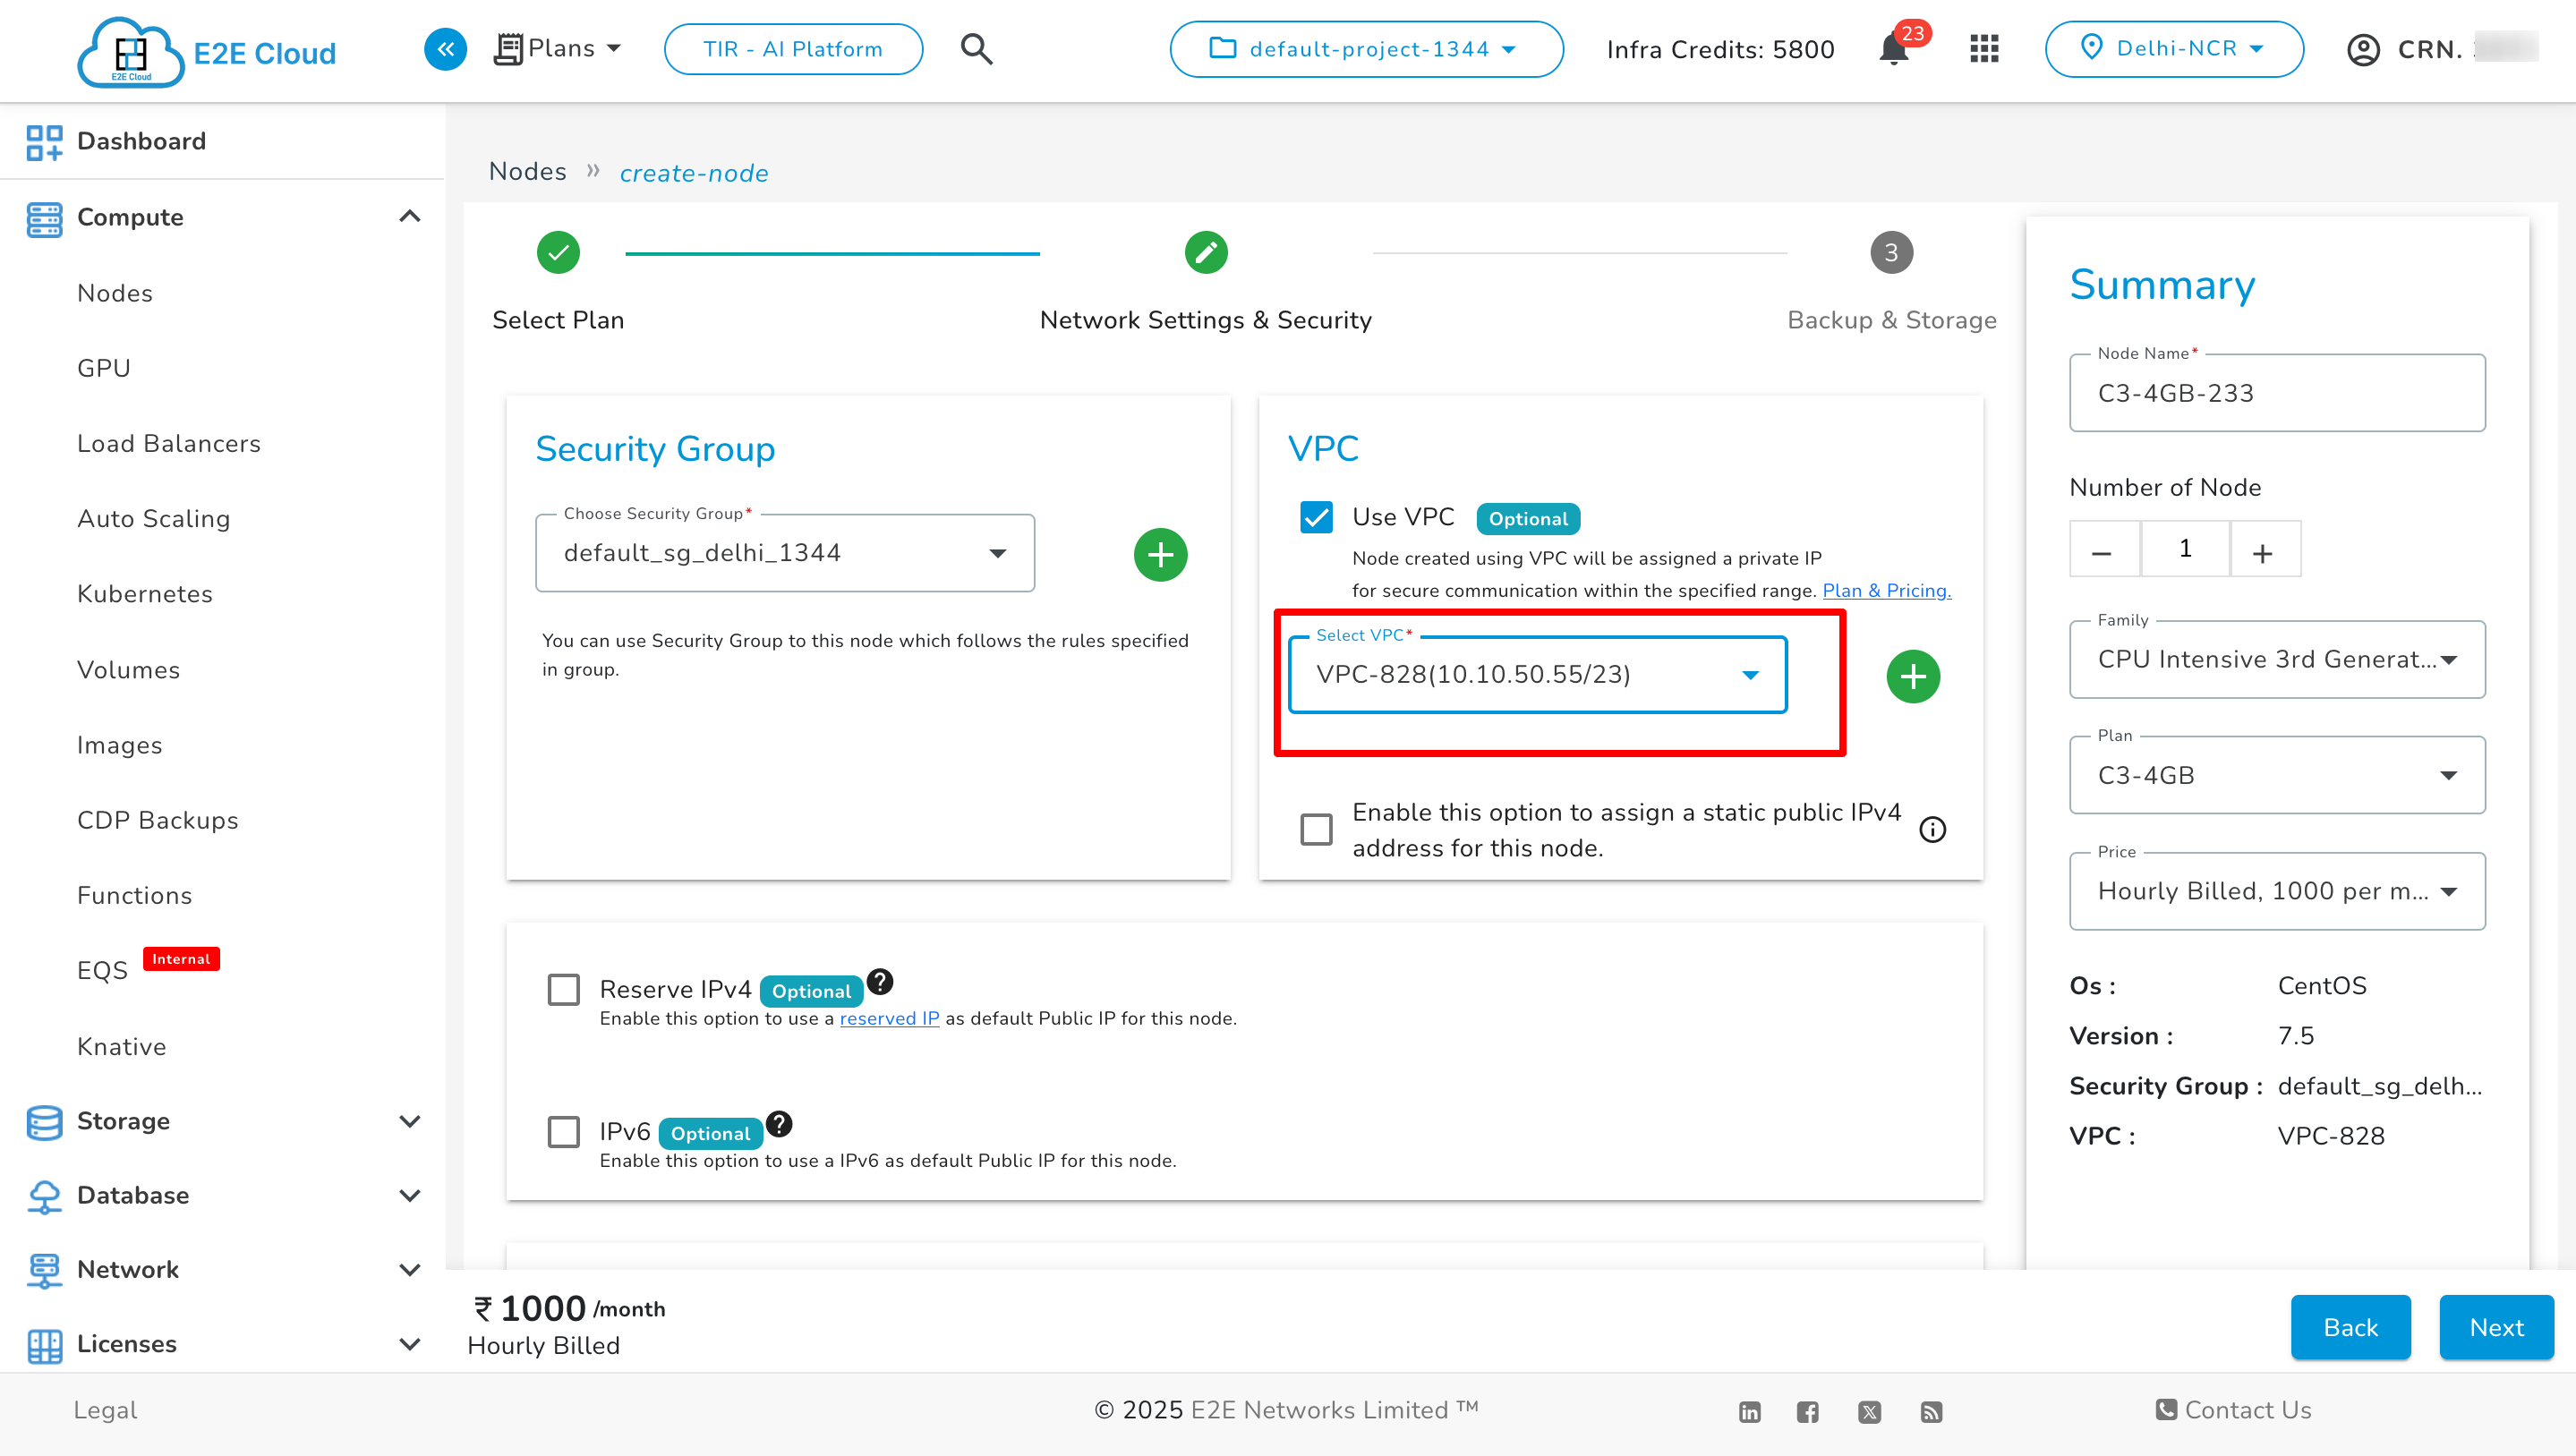Open Auto Scaling in the sidebar
2576x1456 pixels.
154,519
